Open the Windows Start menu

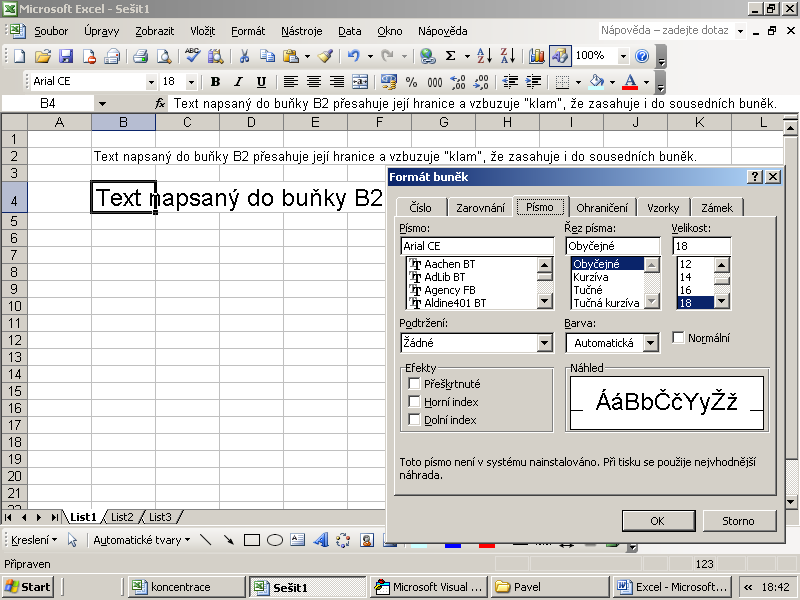pyautogui.click(x=28, y=587)
